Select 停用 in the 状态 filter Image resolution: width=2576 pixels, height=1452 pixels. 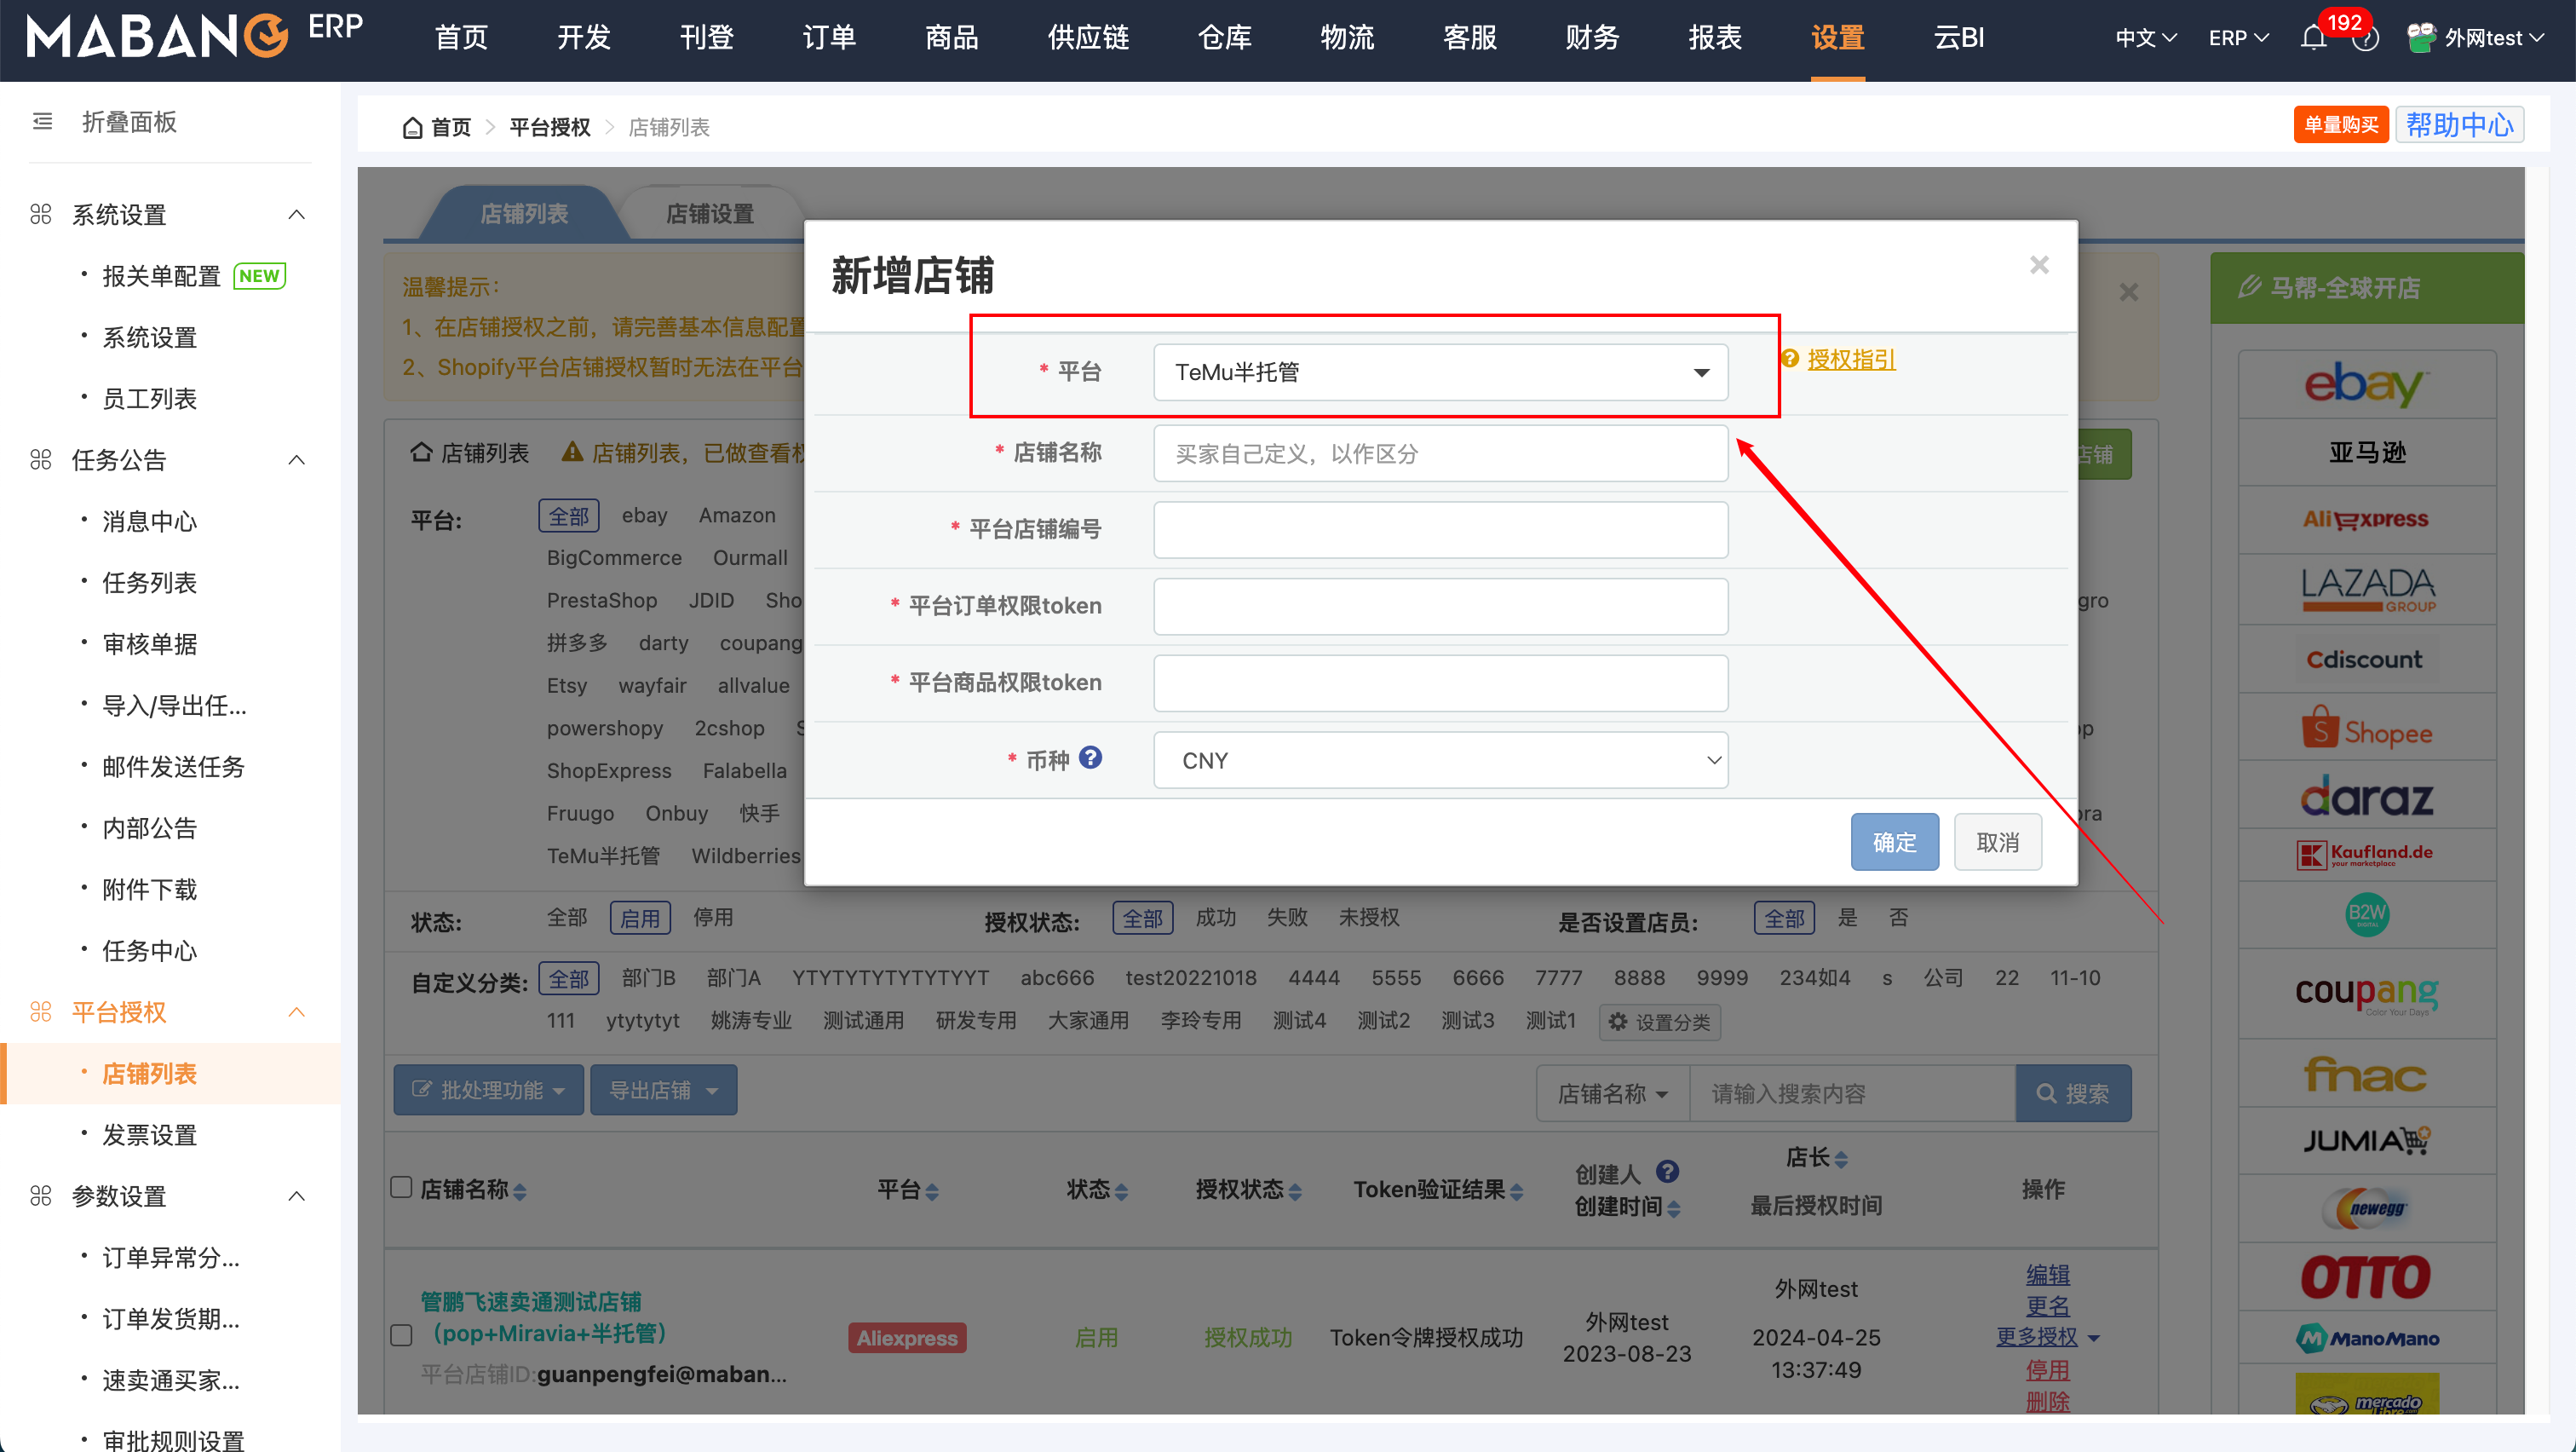pyautogui.click(x=713, y=918)
